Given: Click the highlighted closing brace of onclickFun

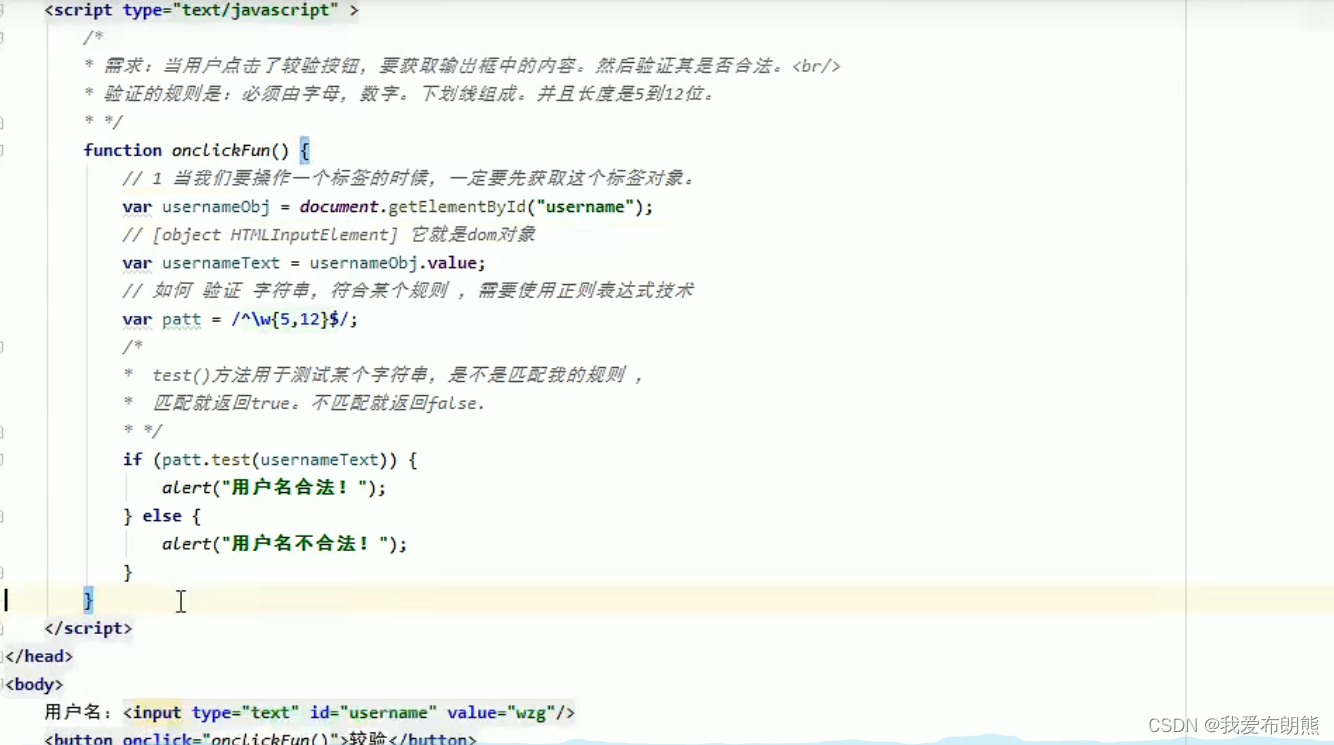Looking at the screenshot, I should pos(88,600).
